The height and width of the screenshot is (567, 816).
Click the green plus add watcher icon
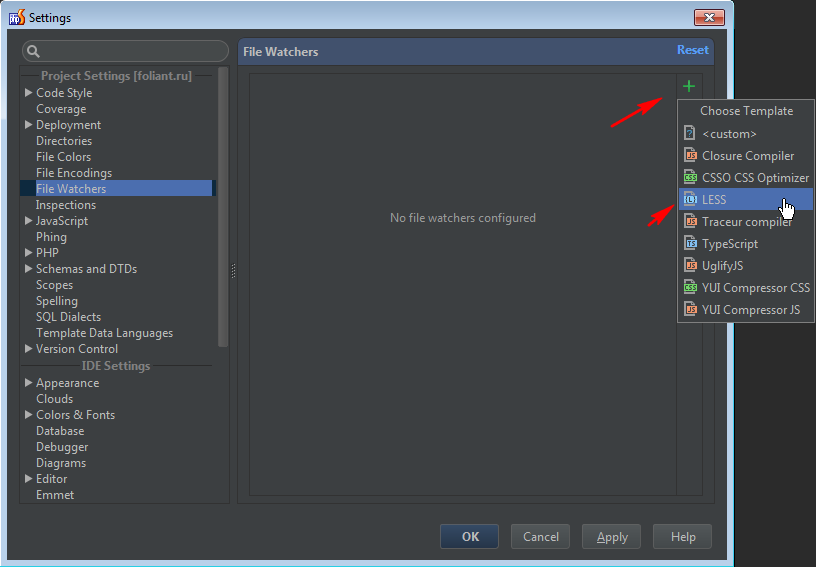(688, 86)
